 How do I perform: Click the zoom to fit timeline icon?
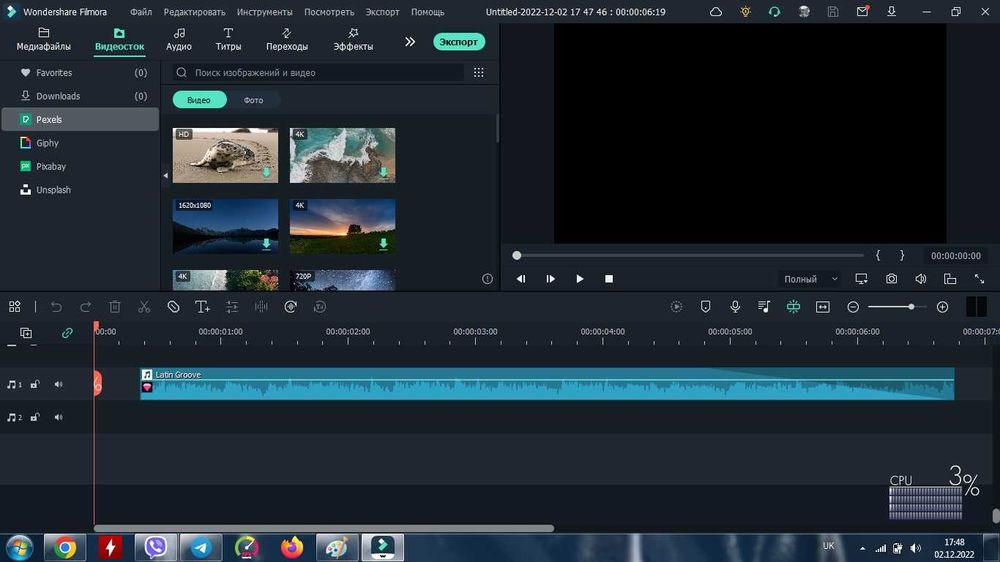point(823,307)
